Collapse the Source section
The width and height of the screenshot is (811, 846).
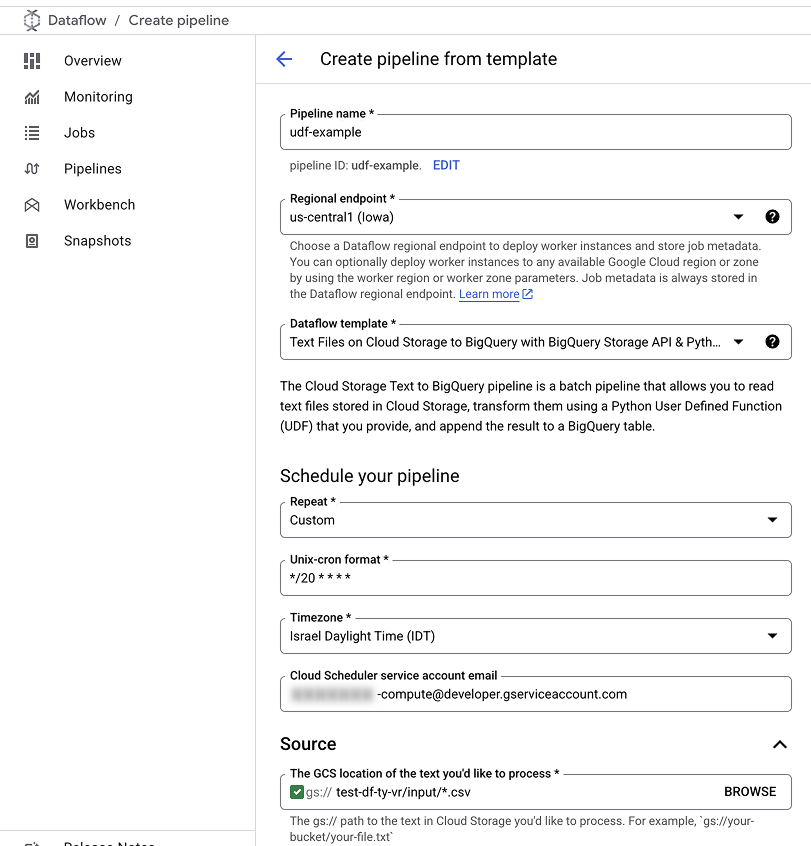tap(780, 744)
